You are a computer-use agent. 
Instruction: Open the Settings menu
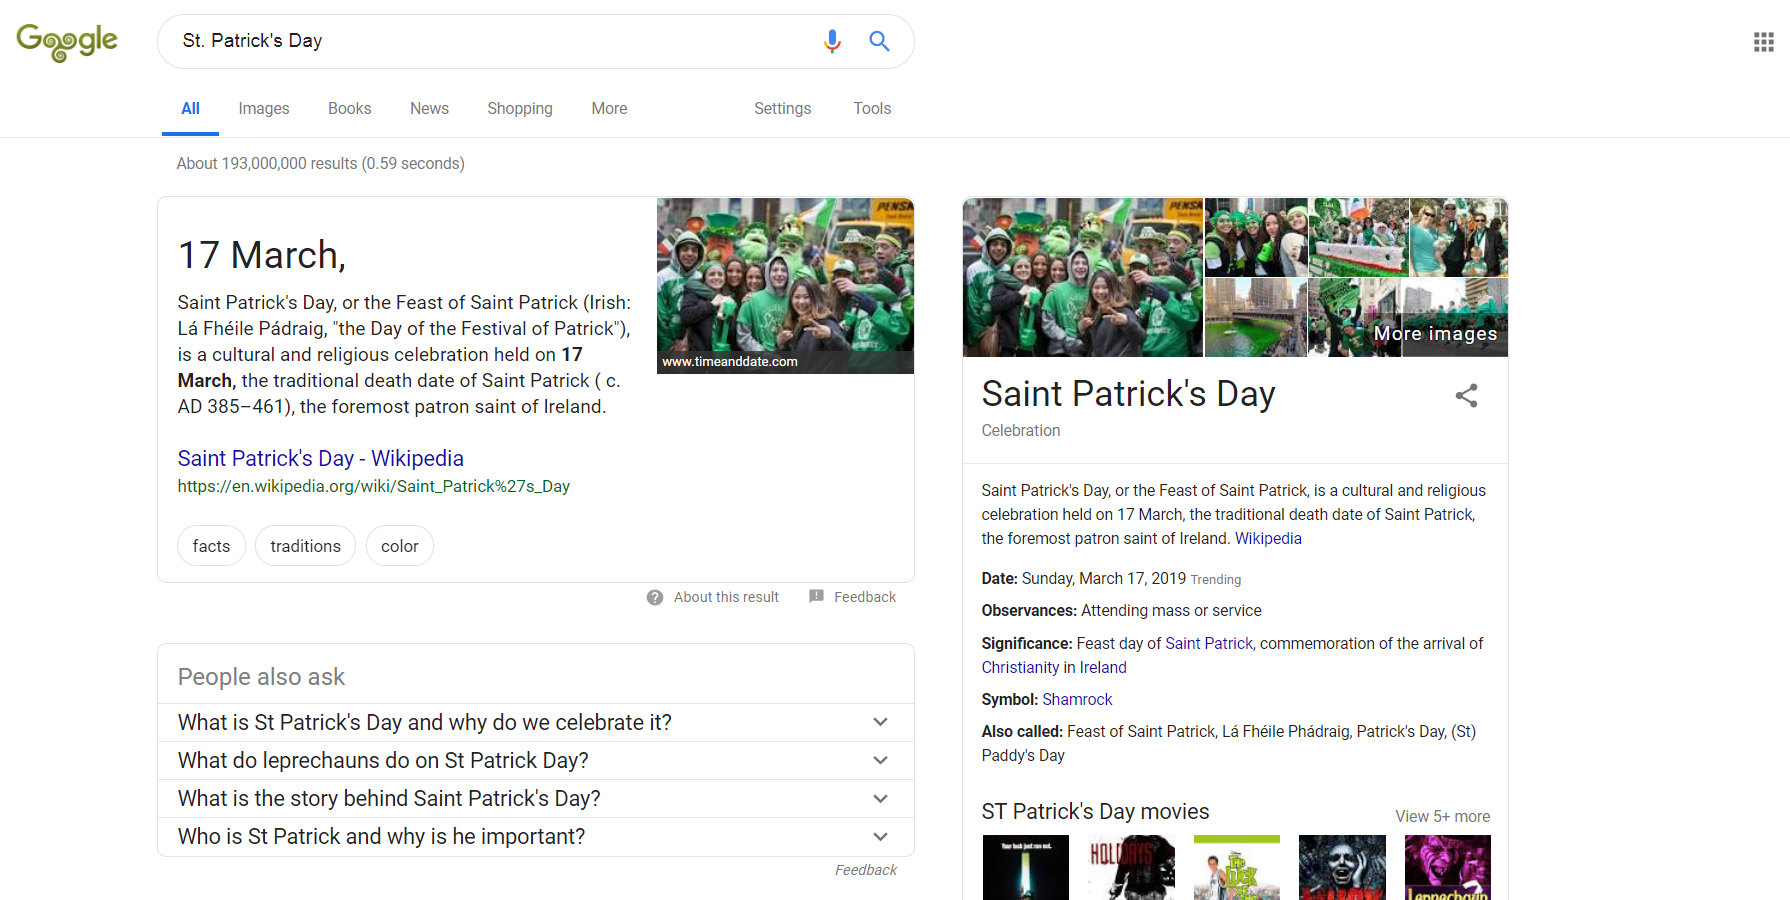click(782, 109)
